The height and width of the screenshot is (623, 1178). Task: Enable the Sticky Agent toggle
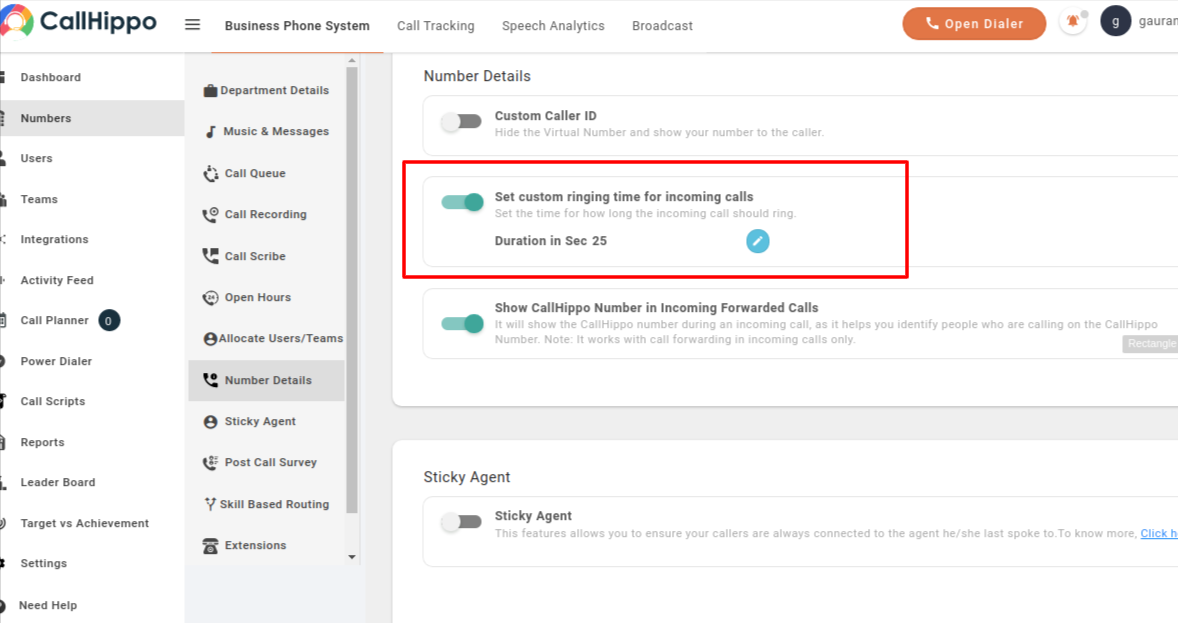[x=461, y=522]
